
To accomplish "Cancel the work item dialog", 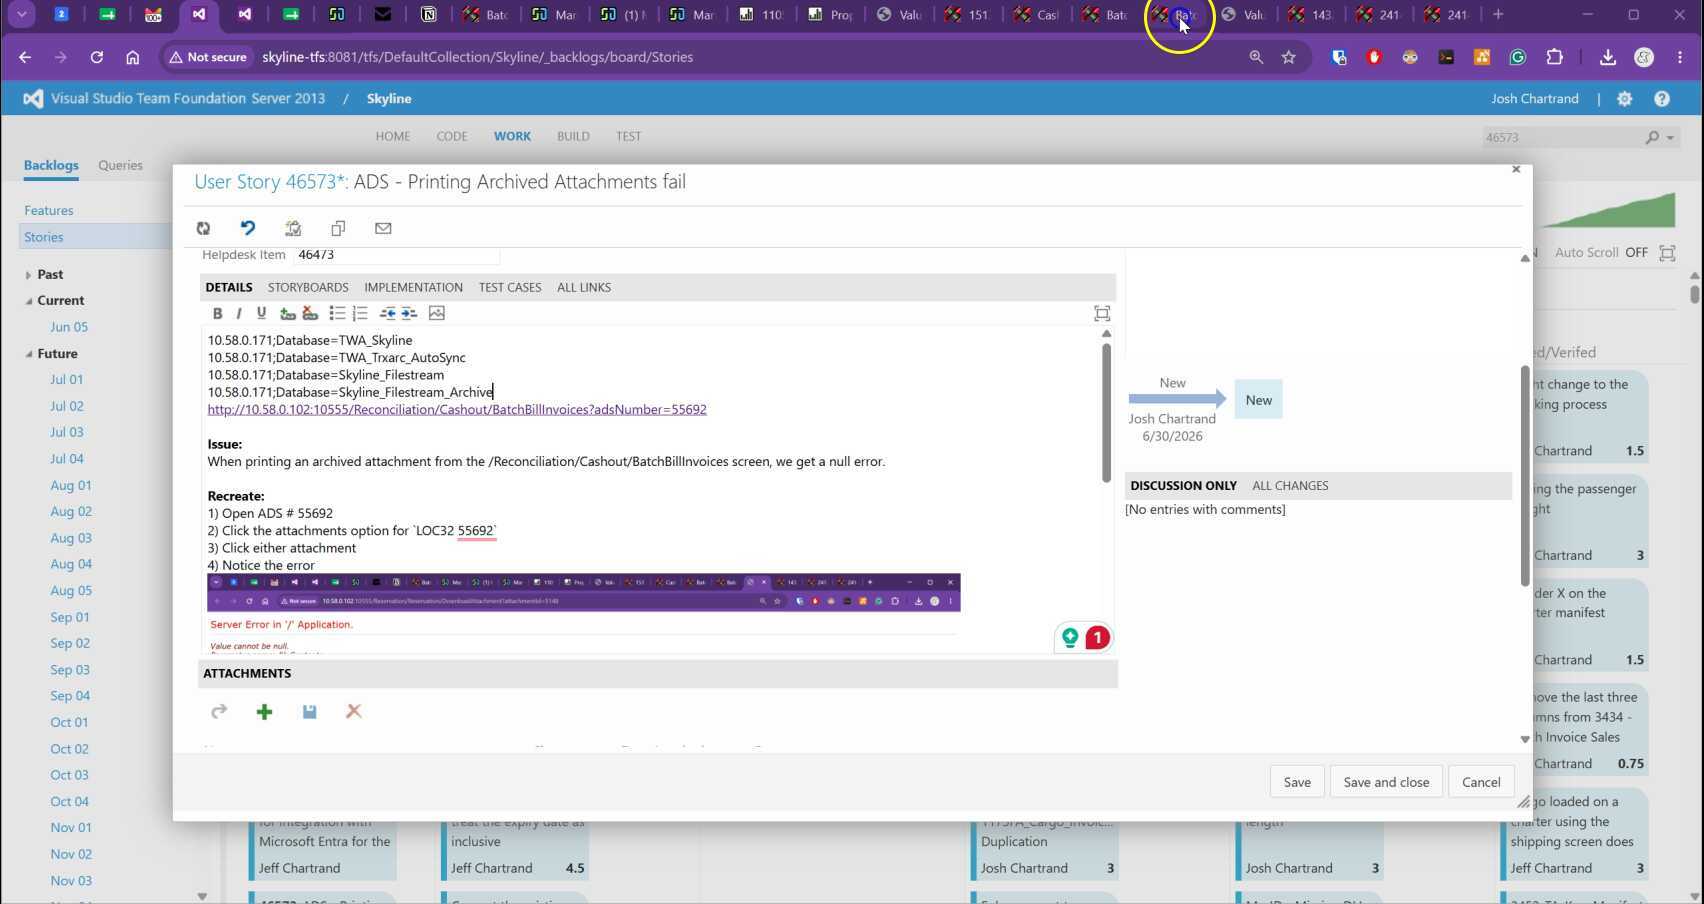I will [x=1481, y=782].
